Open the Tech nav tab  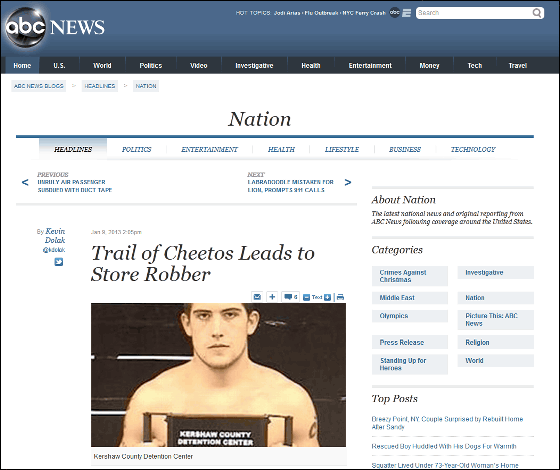click(x=475, y=66)
